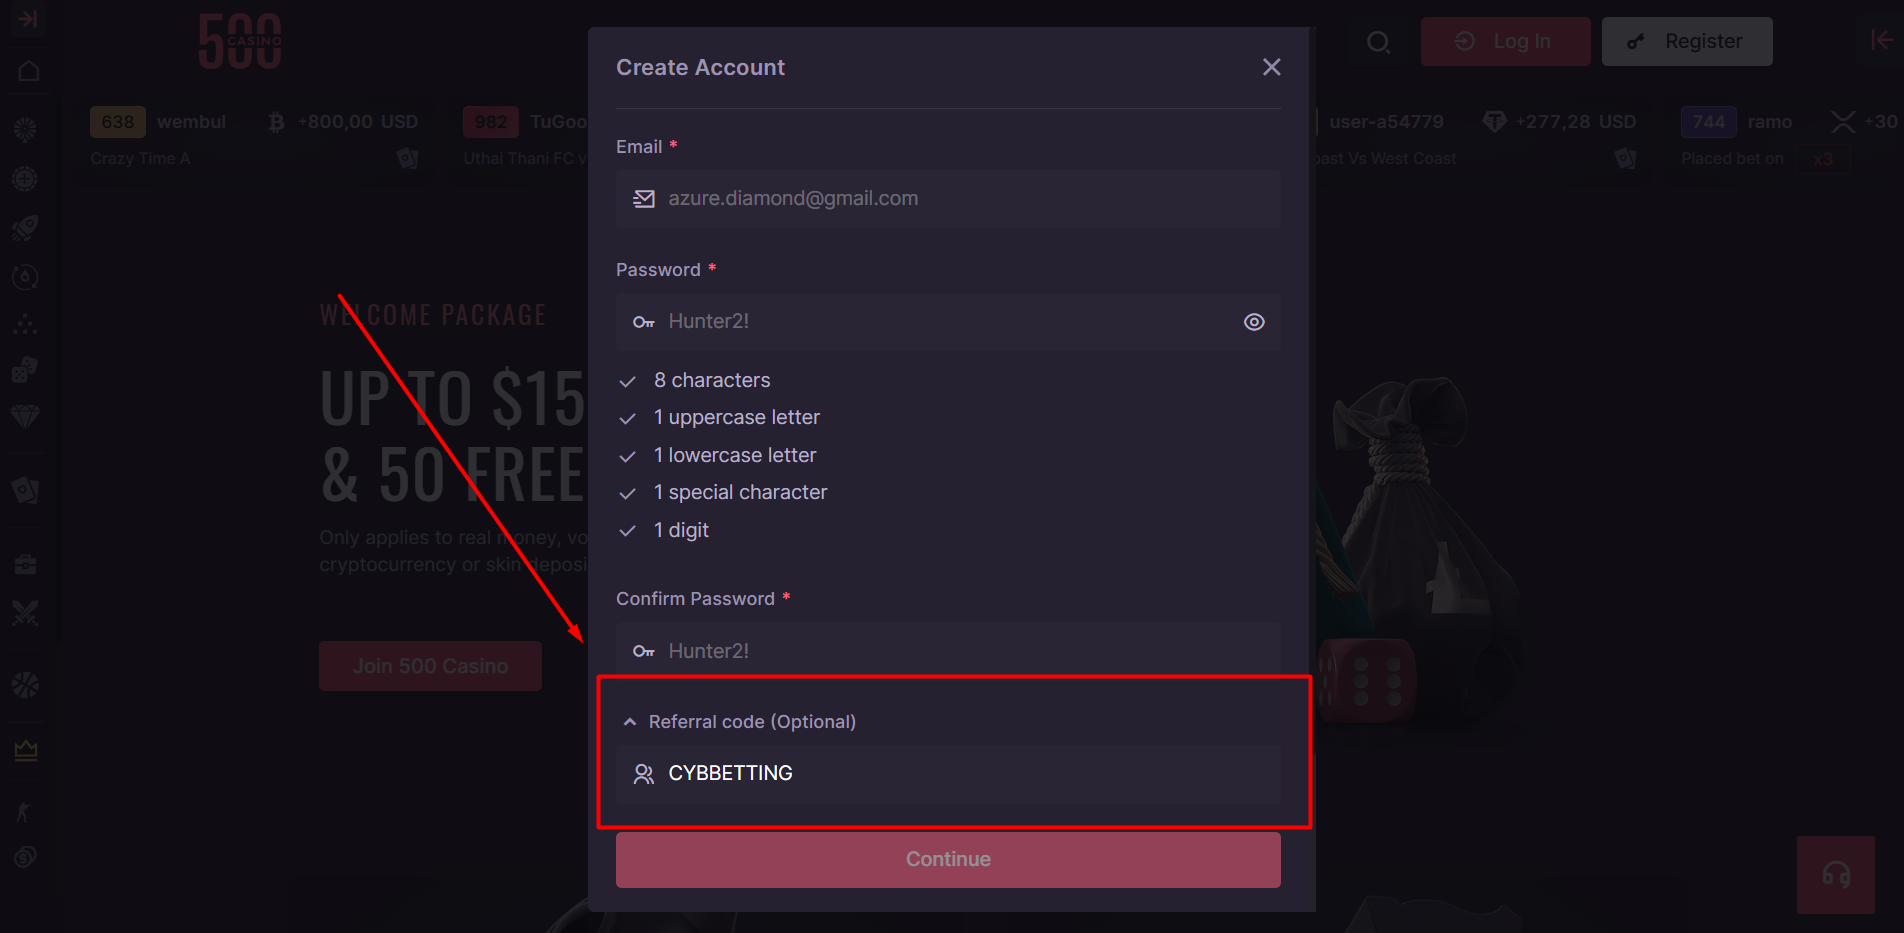Click the dice game sidebar icon

(25, 370)
